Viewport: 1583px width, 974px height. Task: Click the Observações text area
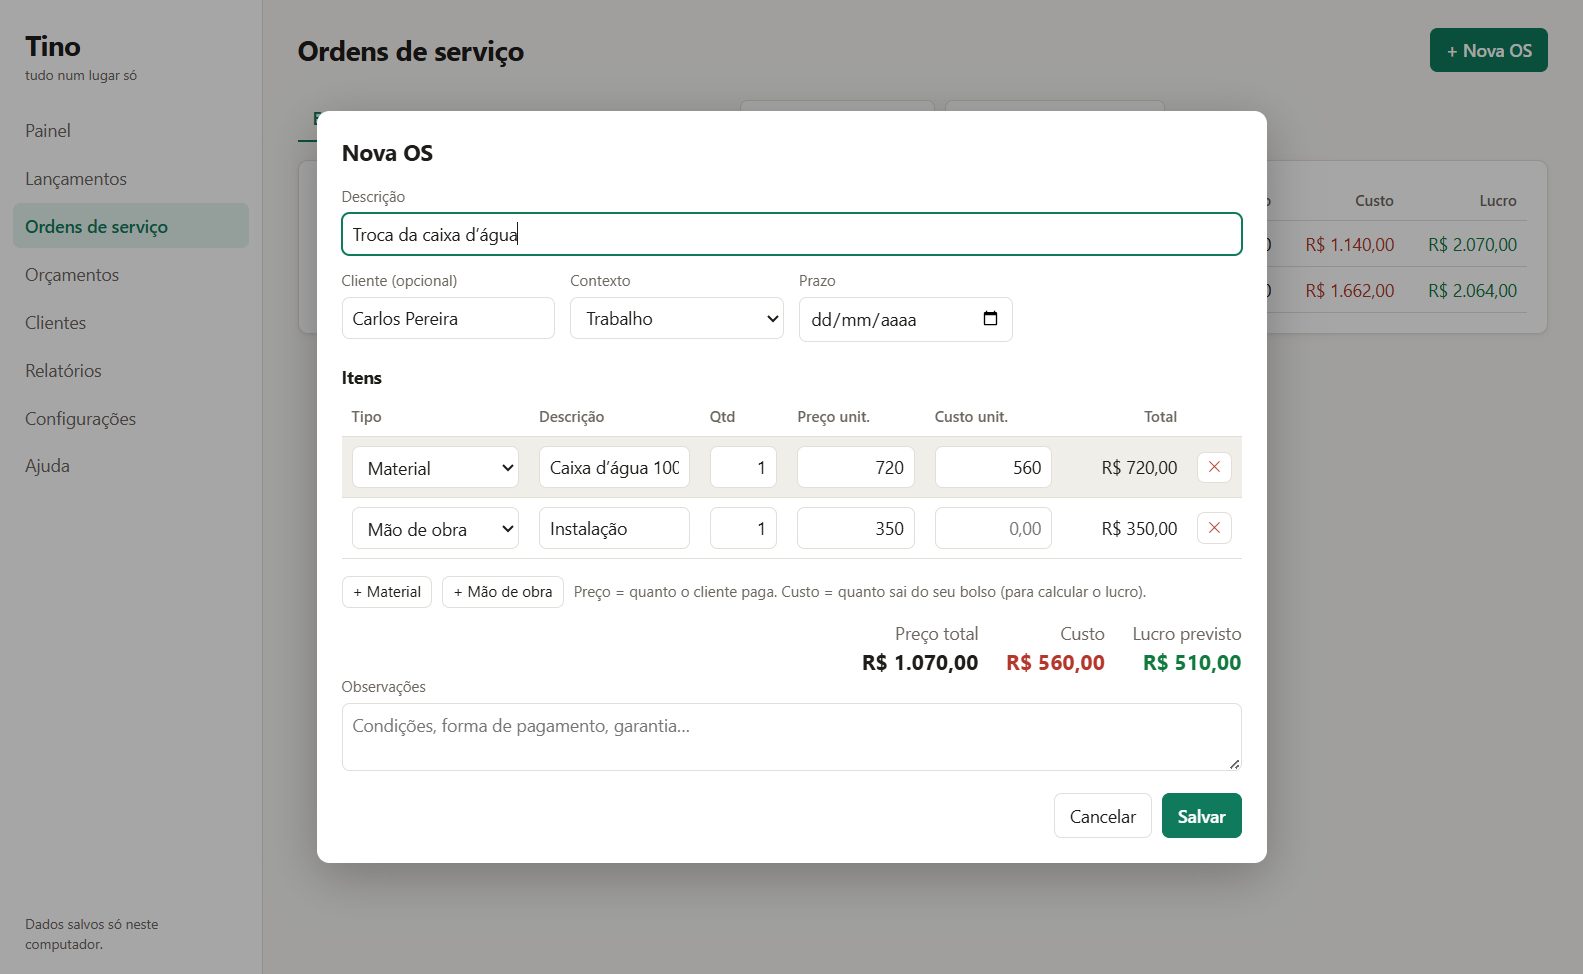click(x=792, y=737)
